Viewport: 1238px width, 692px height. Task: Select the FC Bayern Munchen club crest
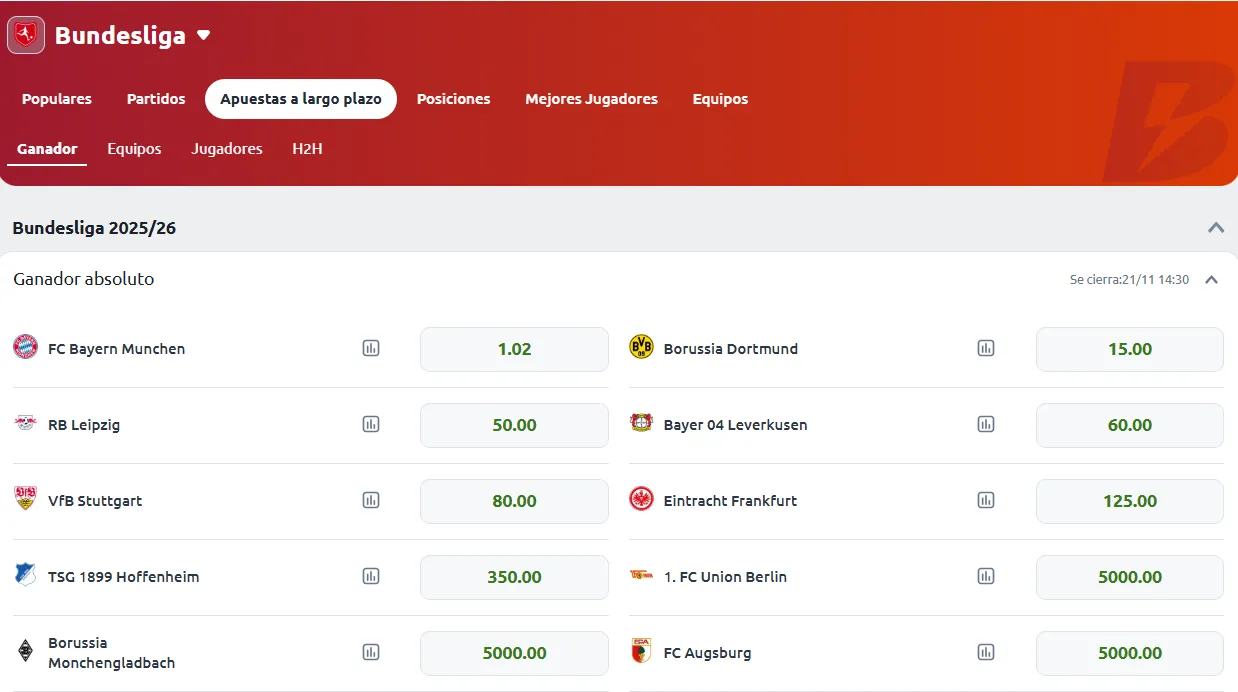[24, 348]
